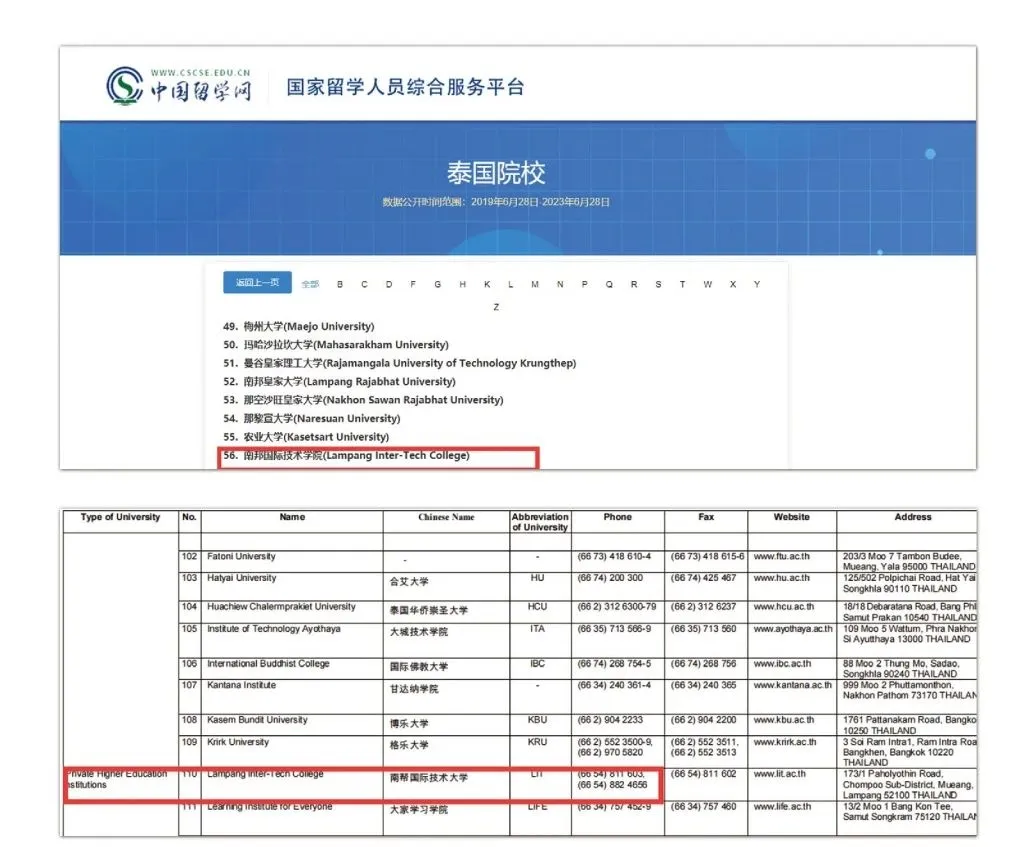Click the Abbreviation of University header
1031x847 pixels.
(540, 522)
